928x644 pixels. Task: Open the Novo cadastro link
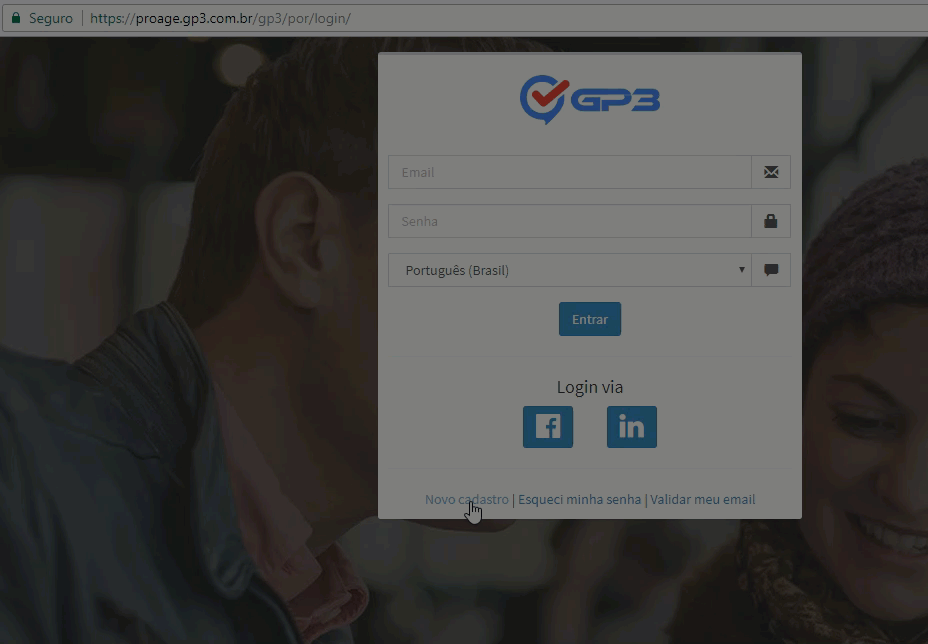(466, 499)
